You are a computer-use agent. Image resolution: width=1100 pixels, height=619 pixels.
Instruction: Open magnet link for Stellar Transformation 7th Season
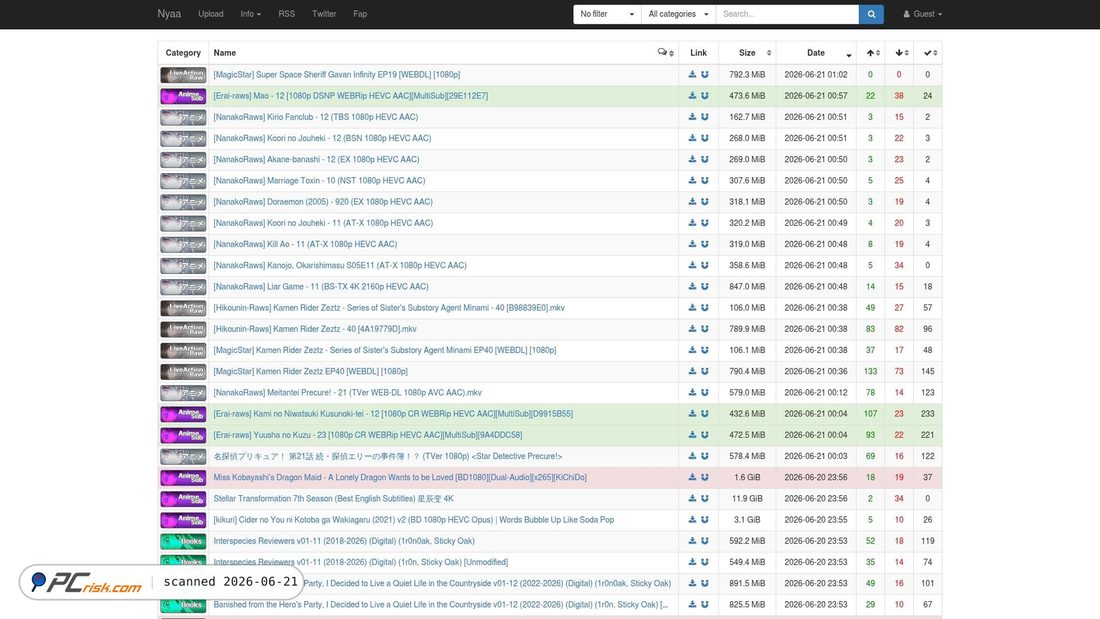(704, 498)
